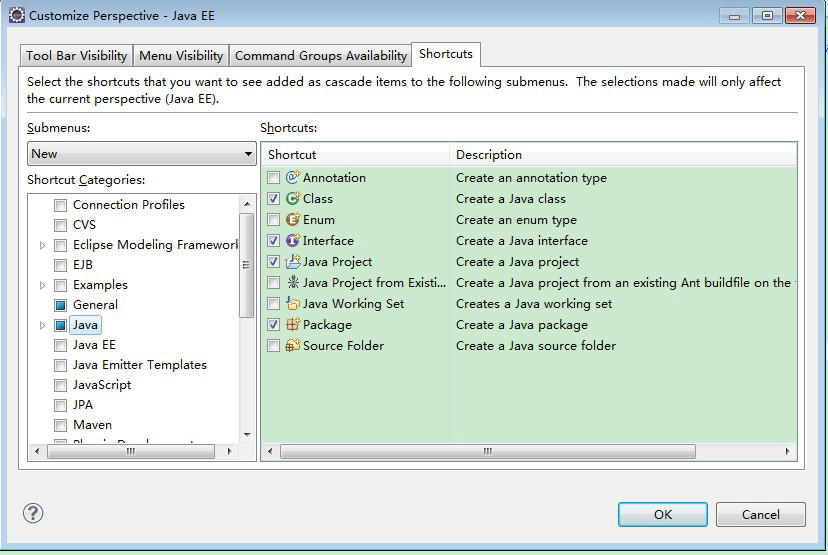Click categories horizontal scroll left arrow
Viewport: 828px width, 555px height.
[37, 451]
